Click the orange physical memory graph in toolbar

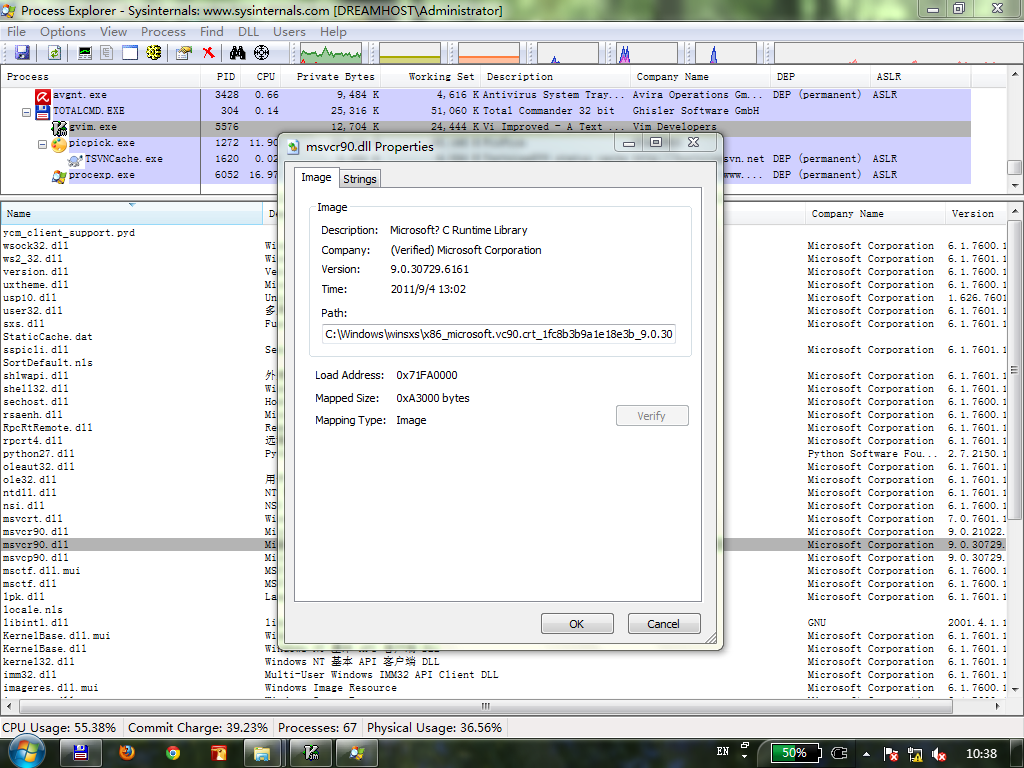488,53
